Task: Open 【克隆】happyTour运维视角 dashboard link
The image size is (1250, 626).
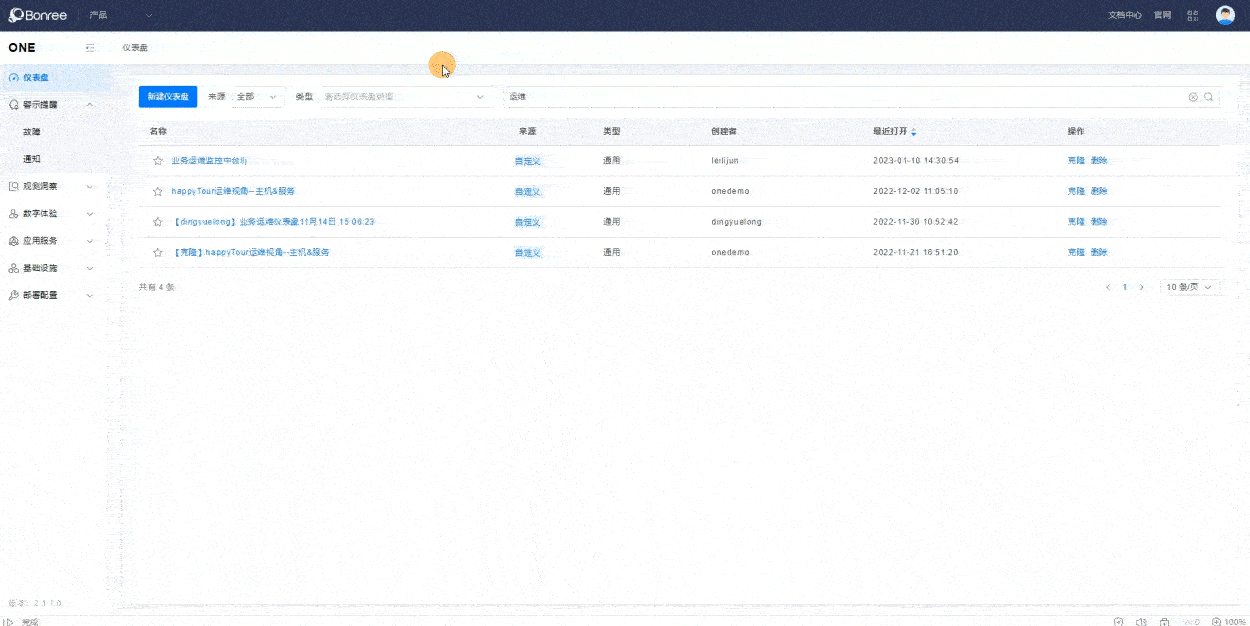Action: [250, 252]
